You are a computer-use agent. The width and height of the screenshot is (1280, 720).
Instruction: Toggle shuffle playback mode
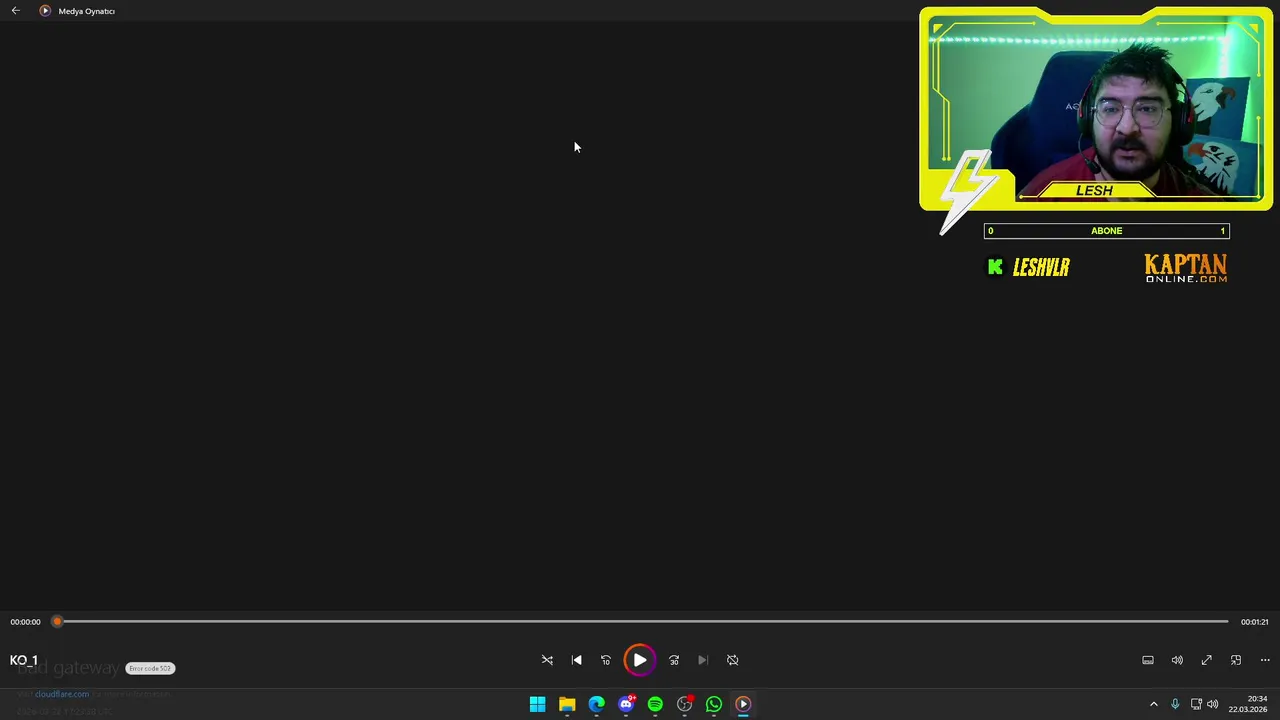547,660
